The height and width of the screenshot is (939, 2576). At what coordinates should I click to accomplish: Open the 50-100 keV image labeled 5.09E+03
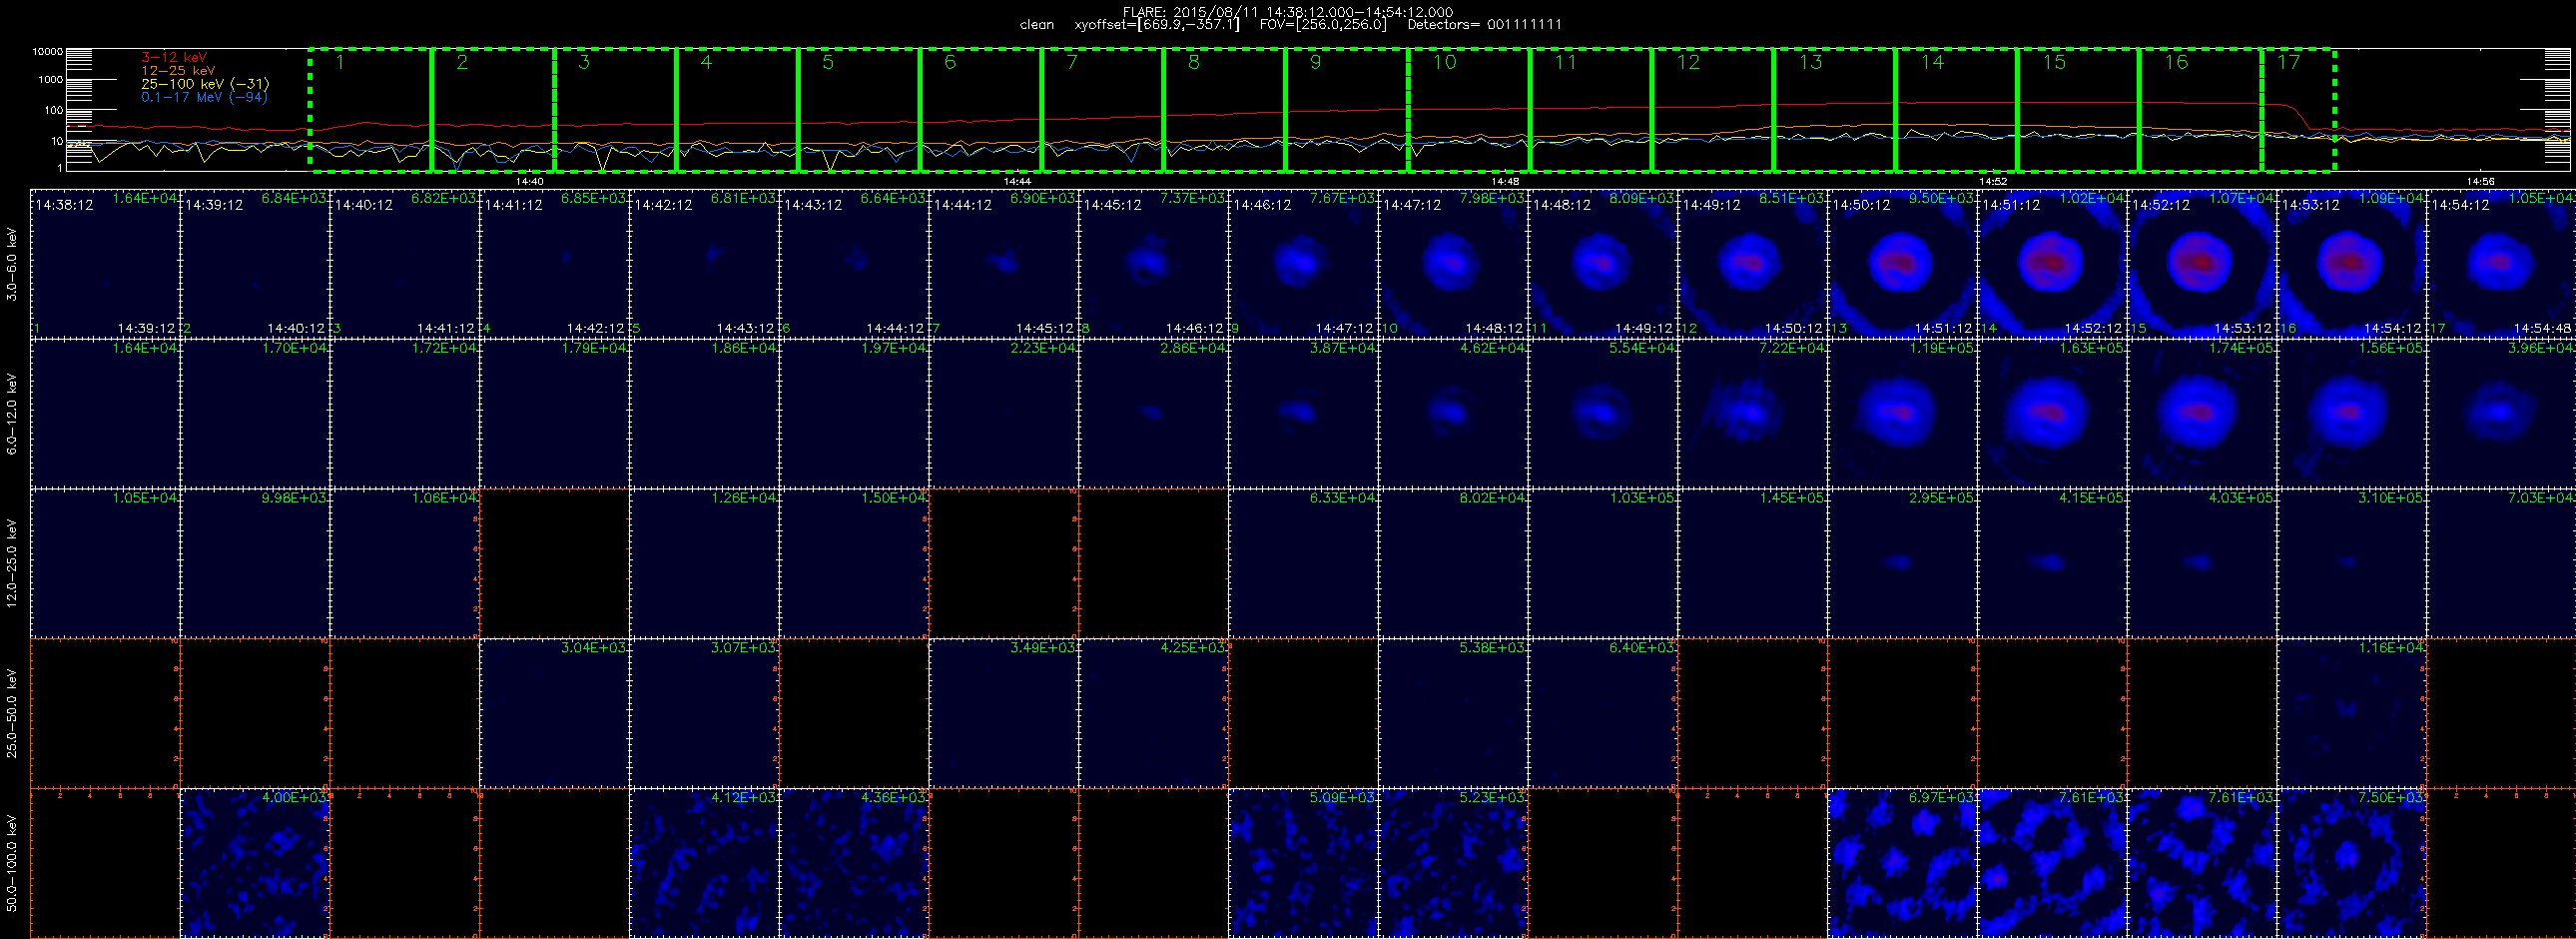pyautogui.click(x=1303, y=863)
